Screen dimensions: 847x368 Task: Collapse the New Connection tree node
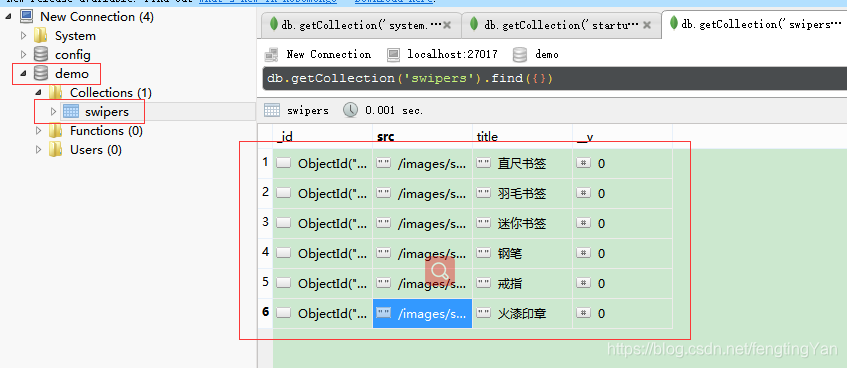[x=8, y=17]
